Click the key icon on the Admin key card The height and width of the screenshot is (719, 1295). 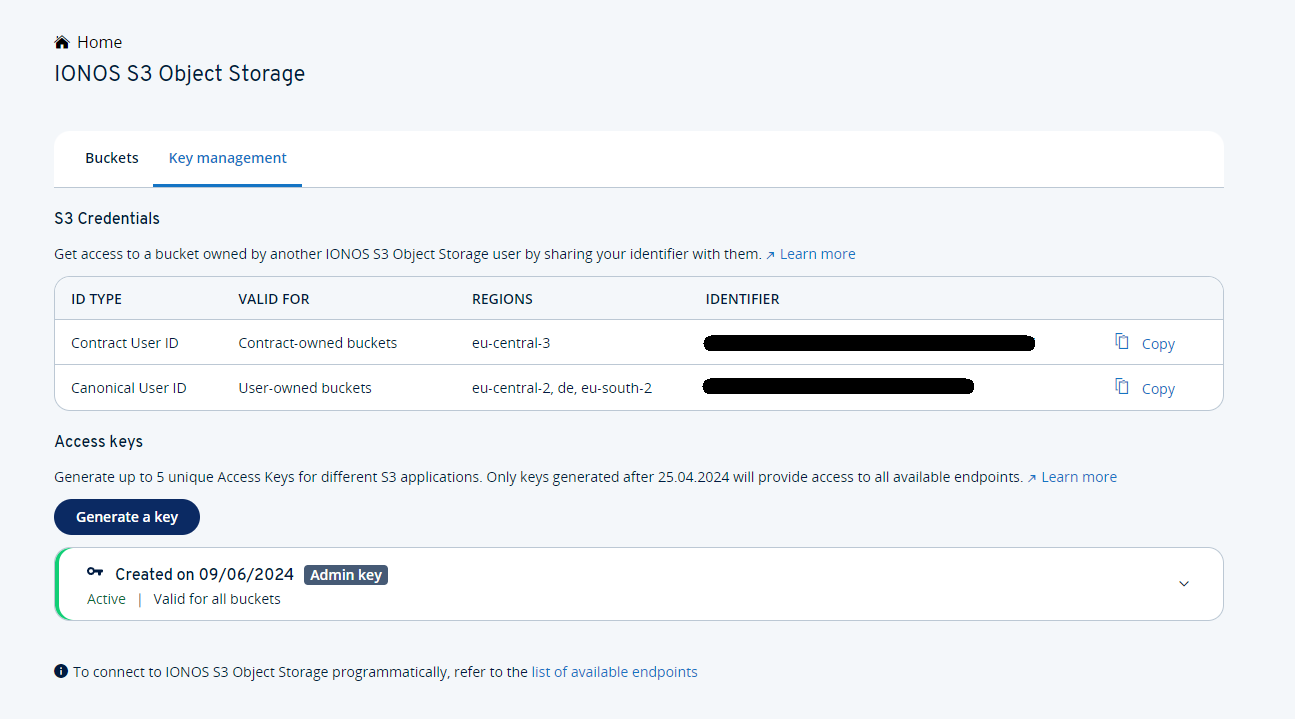pyautogui.click(x=95, y=572)
